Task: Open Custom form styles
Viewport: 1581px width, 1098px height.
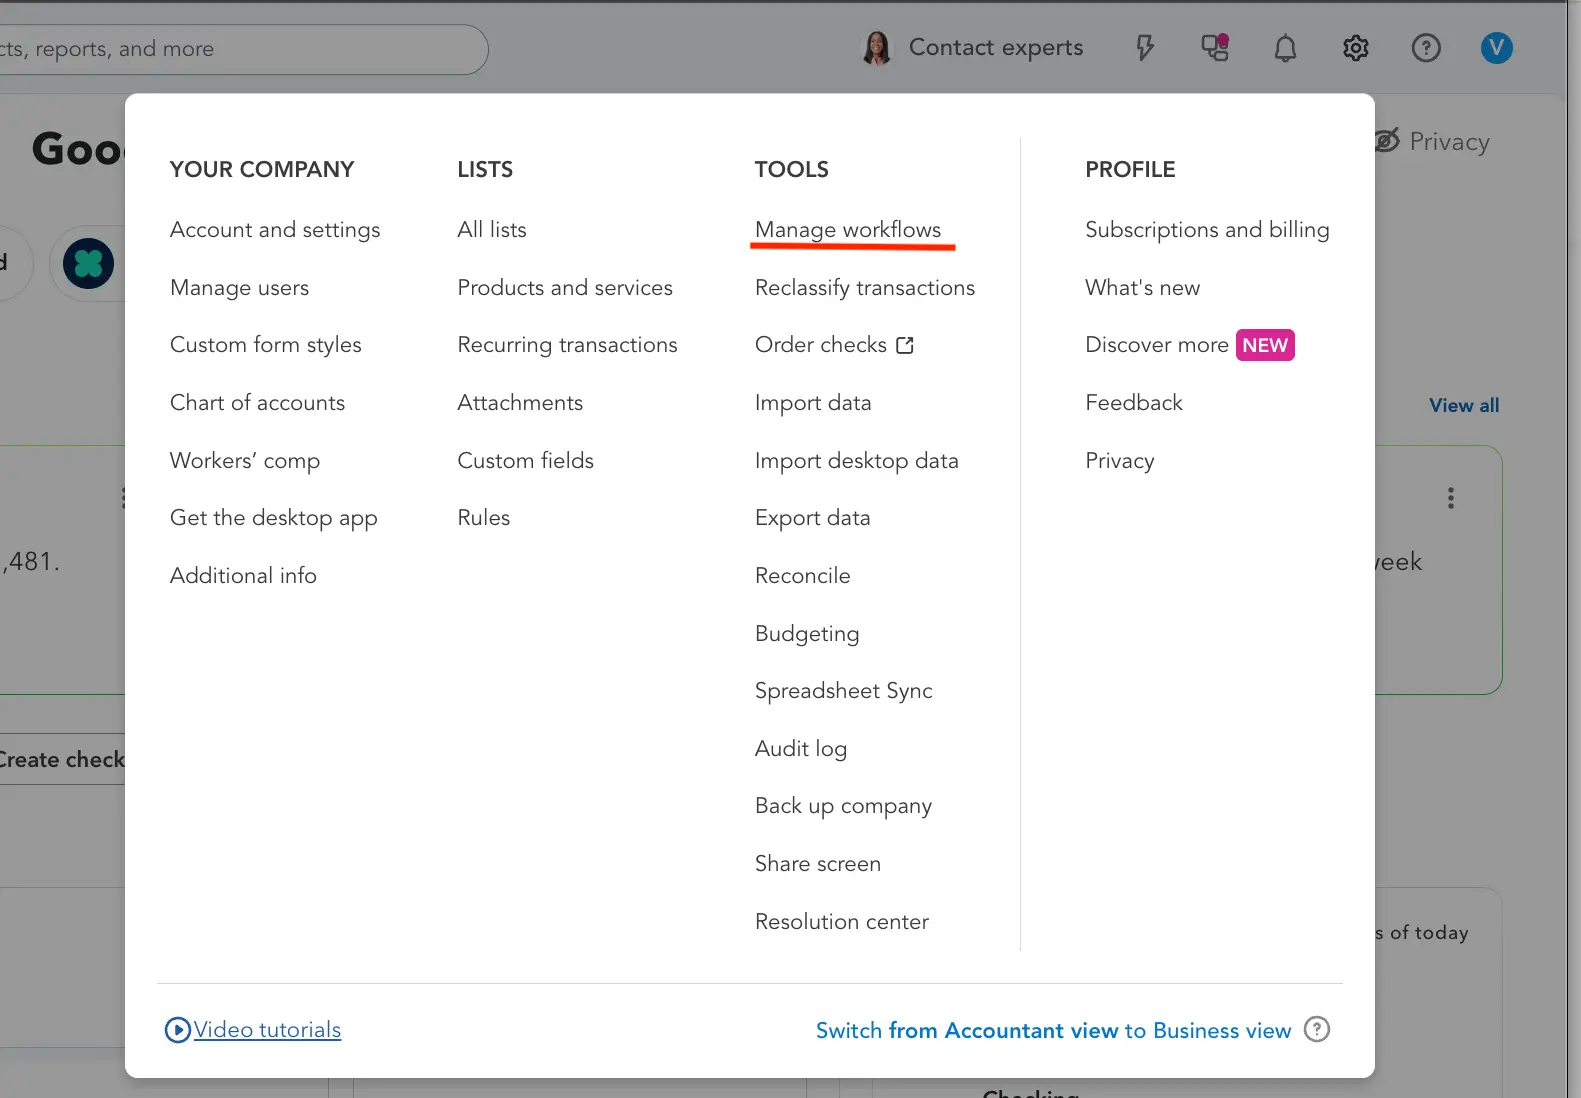Action: pyautogui.click(x=266, y=345)
